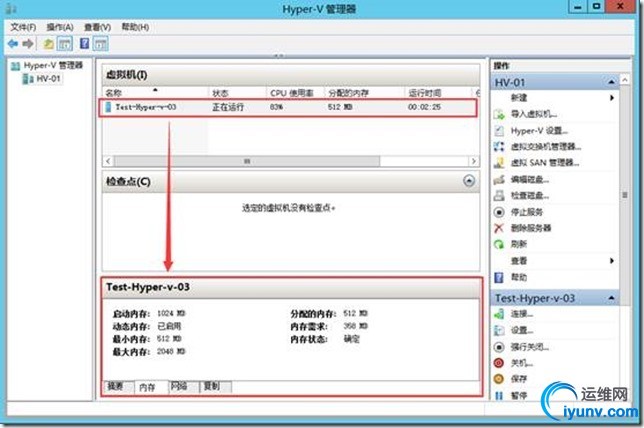Collapse the 检查点(C) pane with the round chevron
This screenshot has width=644, height=428.
pyautogui.click(x=469, y=181)
